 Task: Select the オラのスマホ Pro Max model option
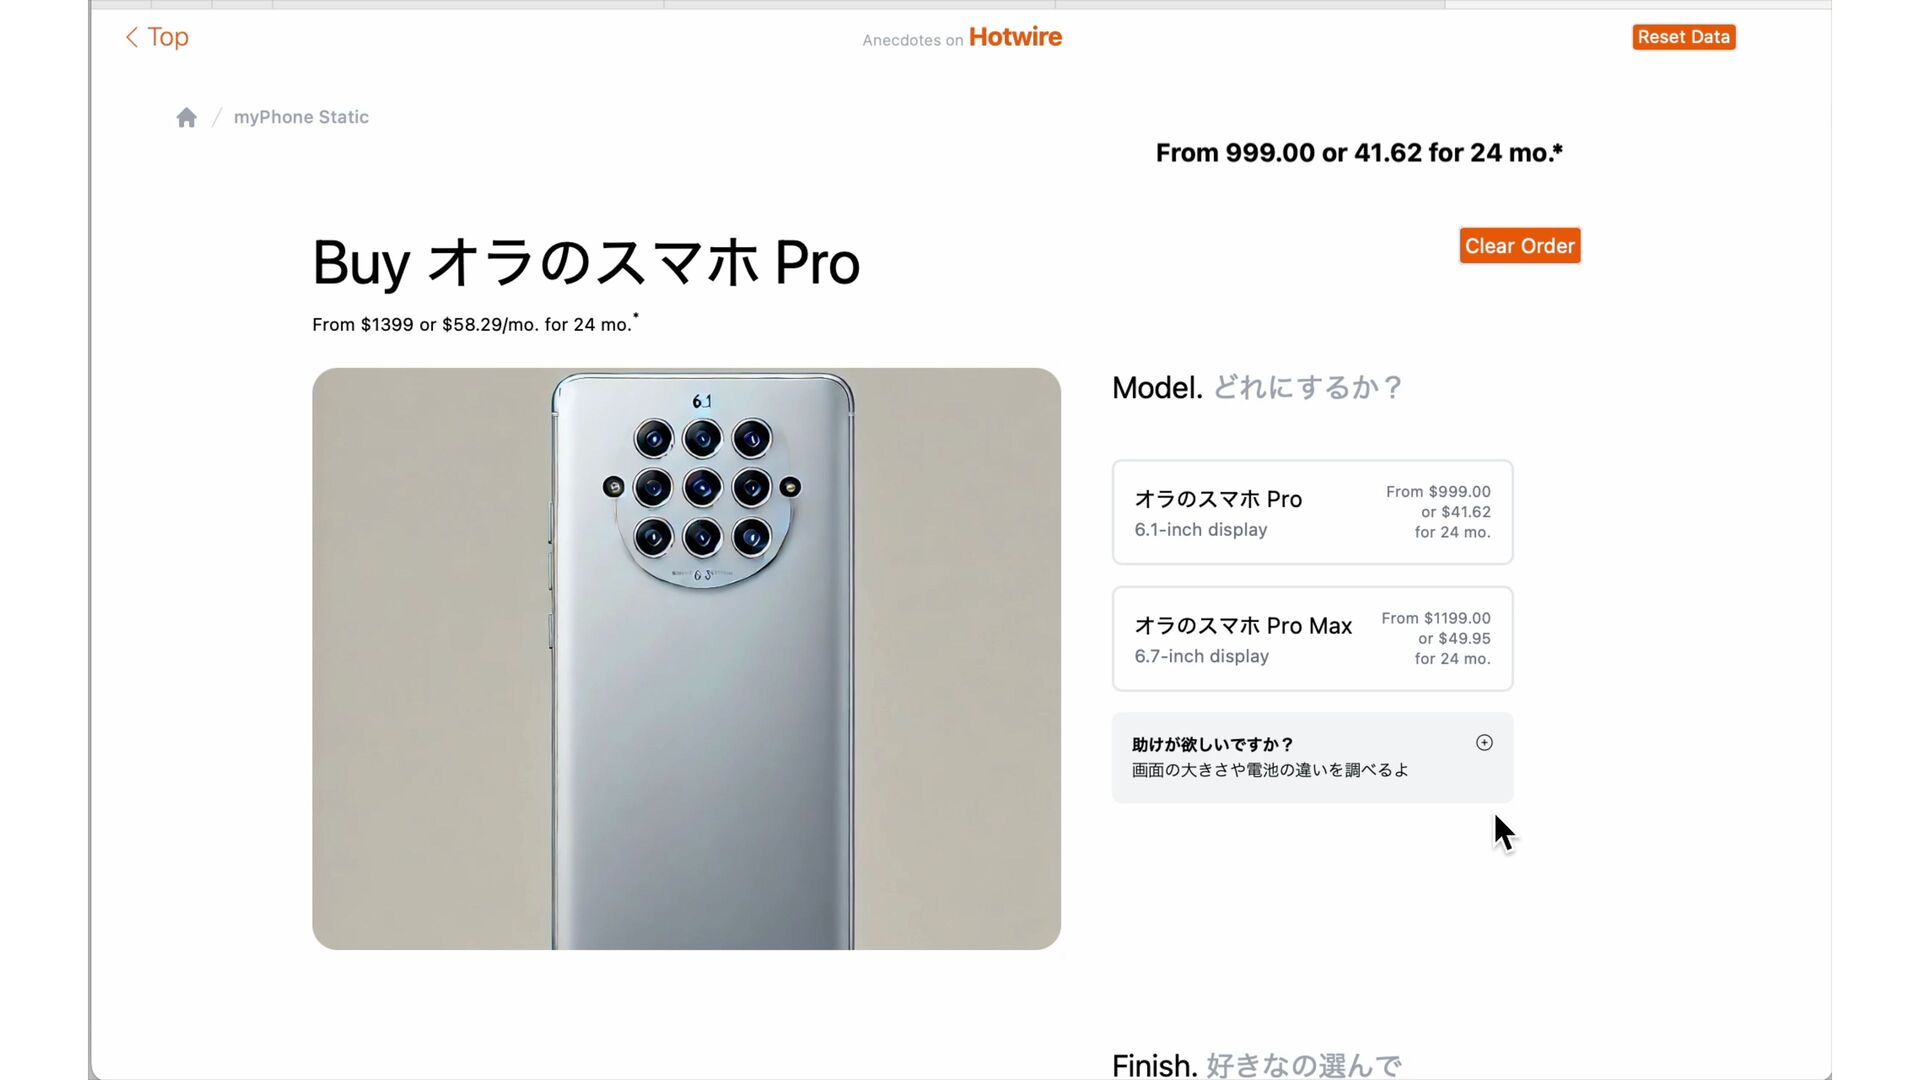tap(1312, 639)
